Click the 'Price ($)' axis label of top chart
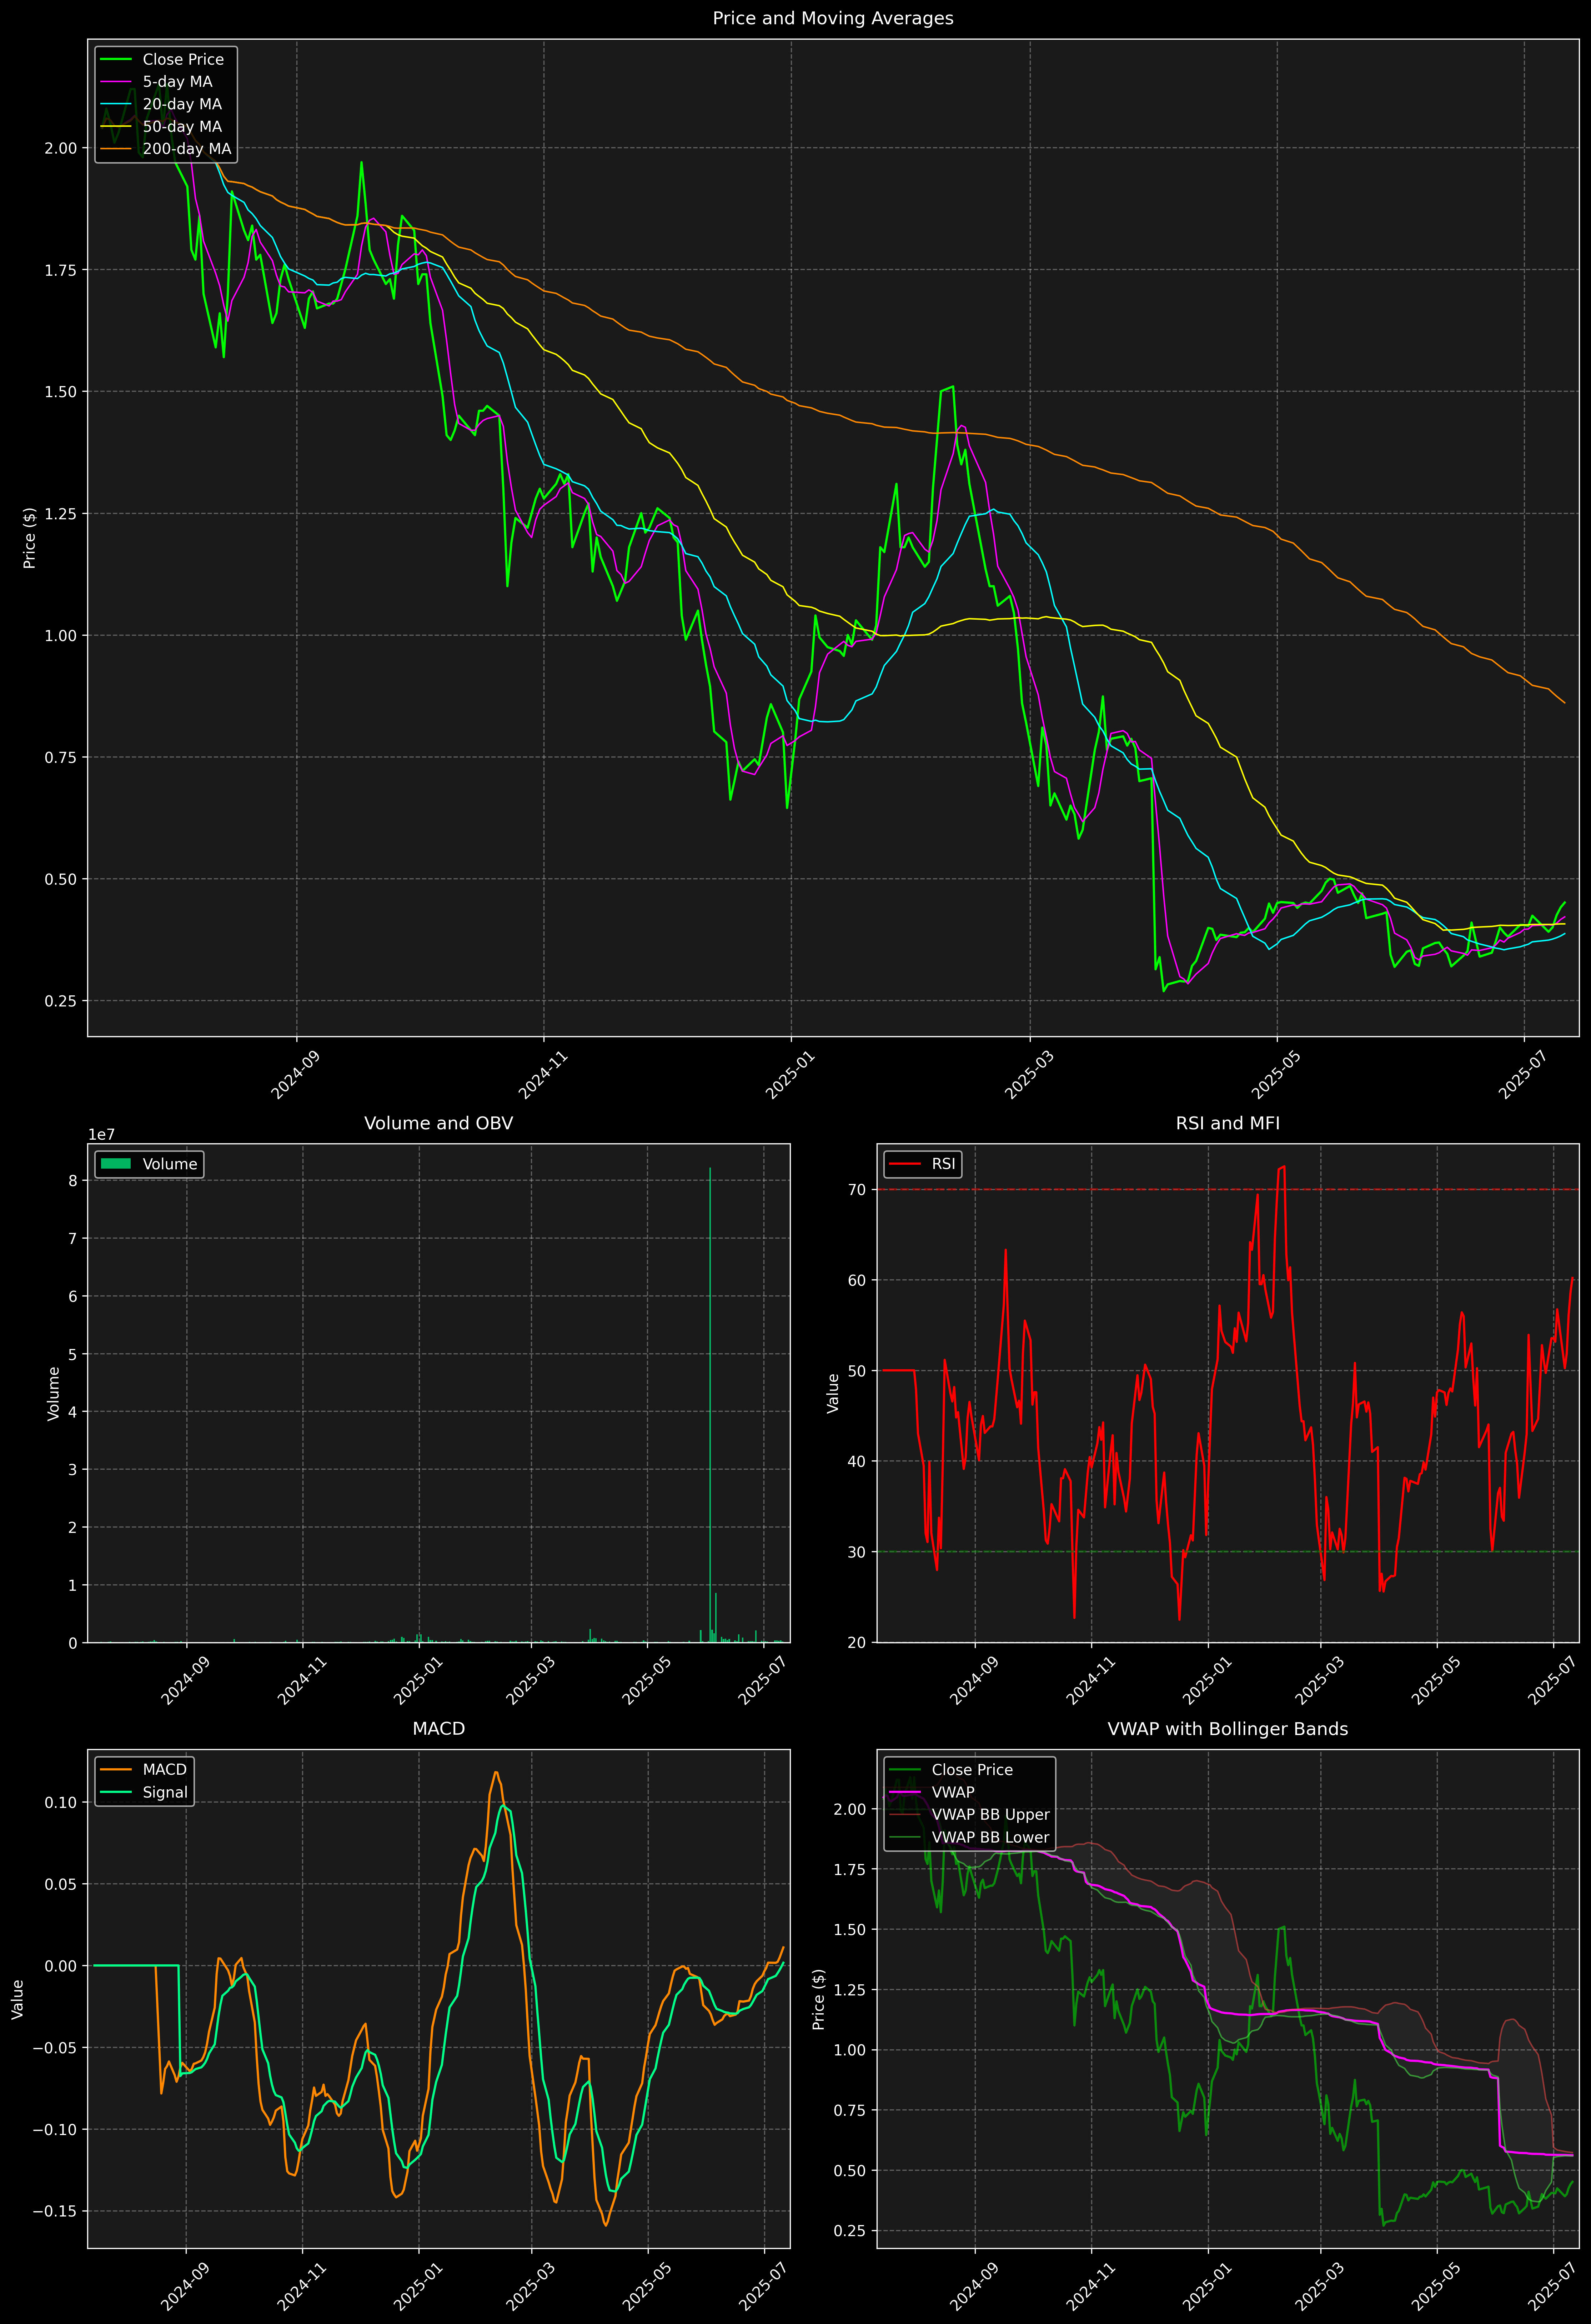Image resolution: width=1591 pixels, height=2324 pixels. [x=30, y=538]
